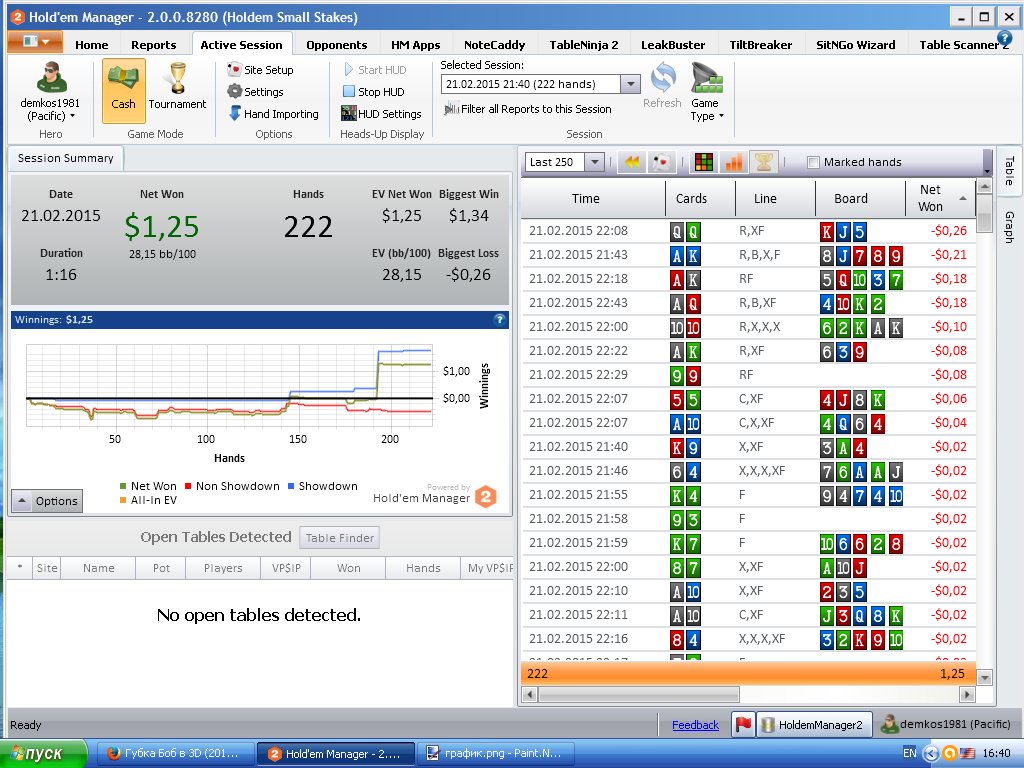Toggle Showdown legend swatch
Screen dimensions: 1024x768
click(291, 486)
